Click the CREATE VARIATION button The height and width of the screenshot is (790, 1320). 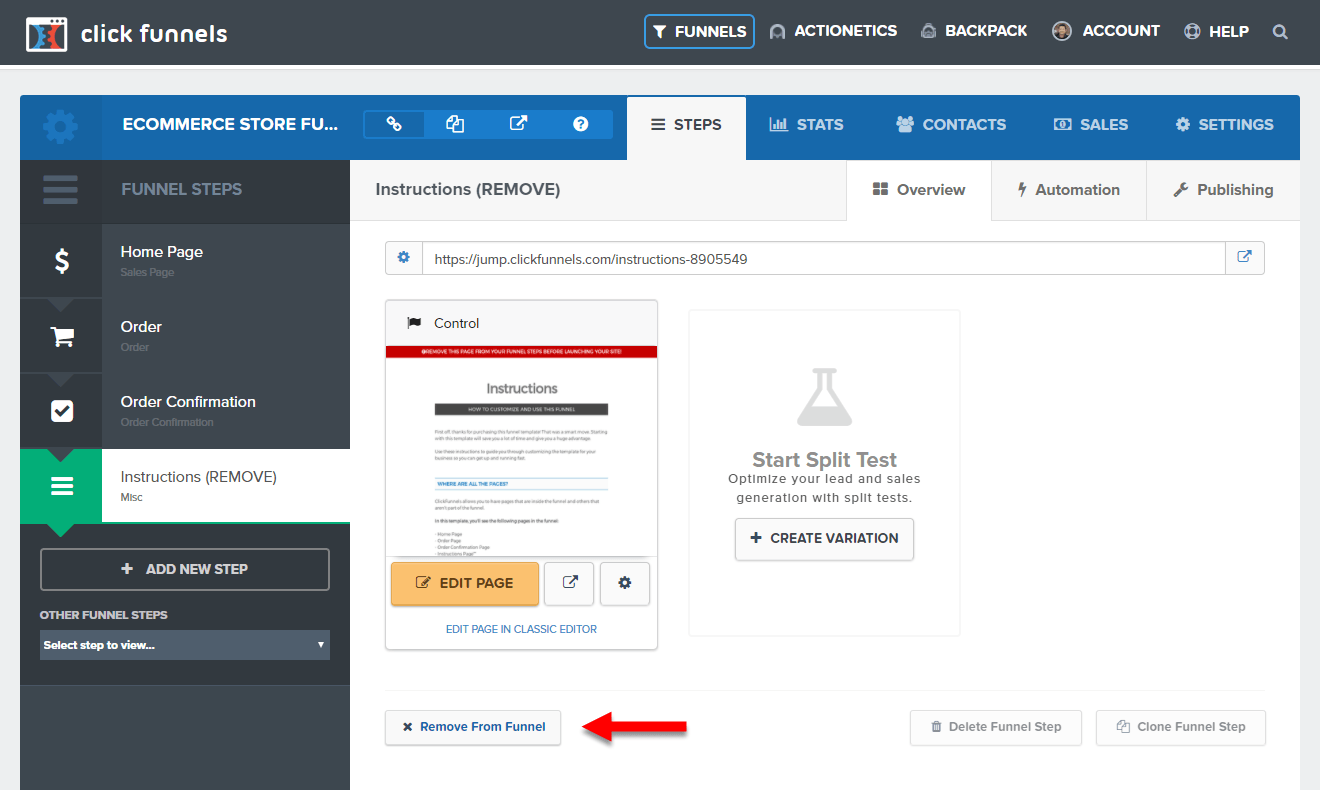click(x=824, y=538)
